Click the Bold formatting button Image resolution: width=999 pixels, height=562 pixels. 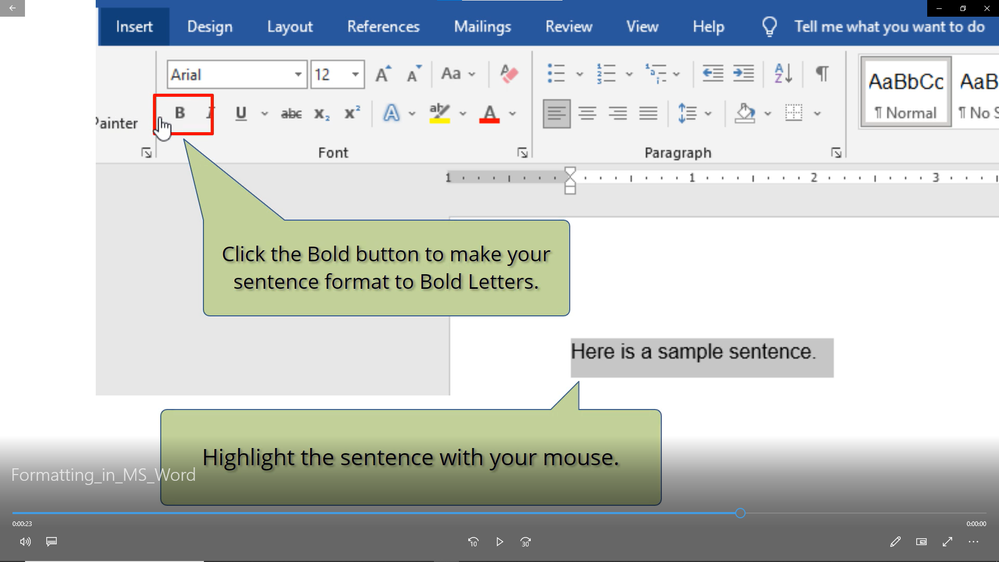click(x=180, y=113)
